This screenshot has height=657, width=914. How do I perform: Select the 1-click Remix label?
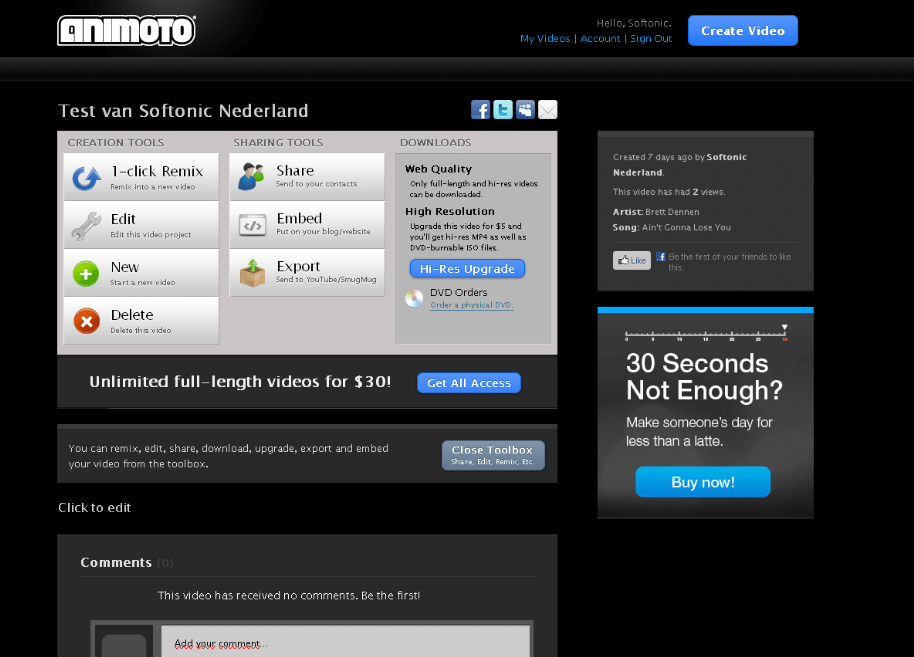(157, 171)
